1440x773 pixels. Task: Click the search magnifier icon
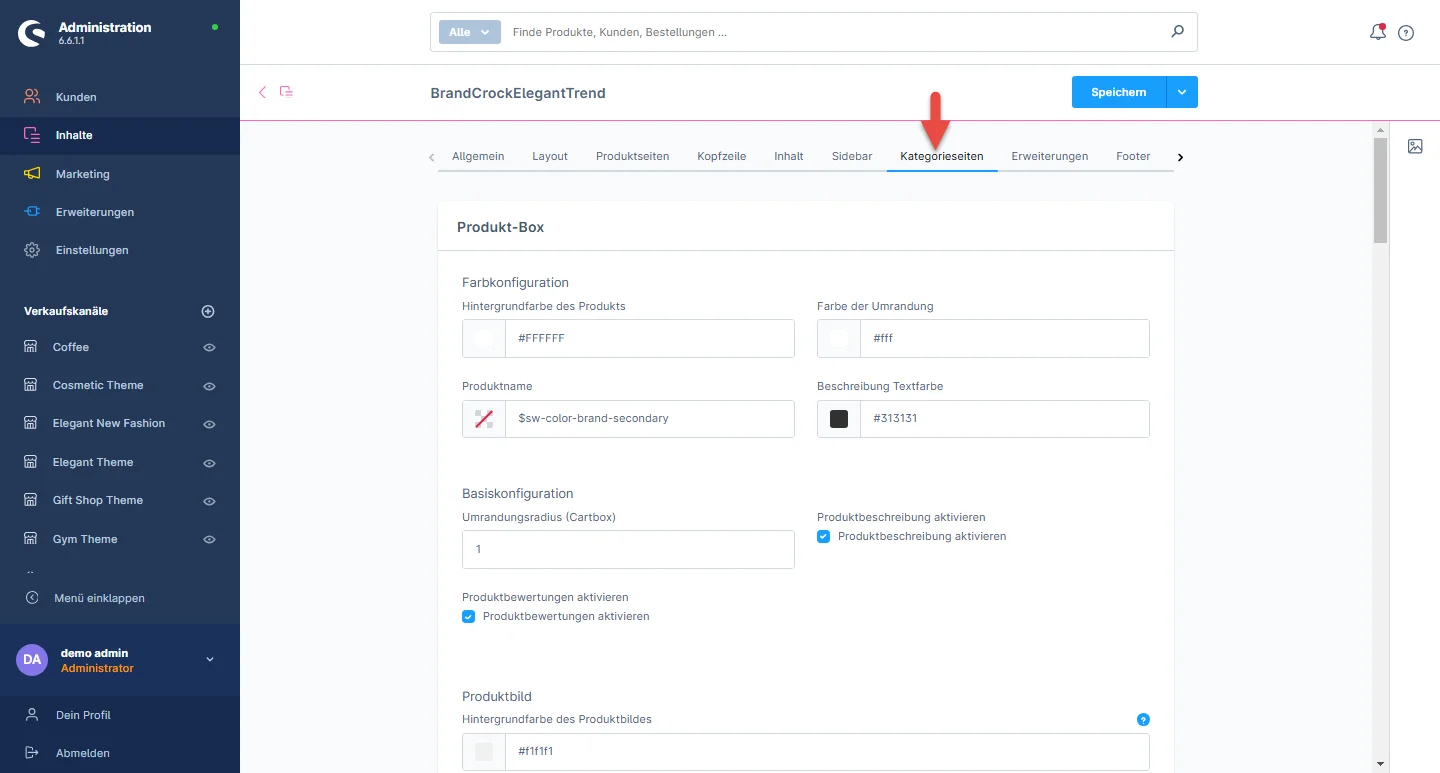point(1177,32)
